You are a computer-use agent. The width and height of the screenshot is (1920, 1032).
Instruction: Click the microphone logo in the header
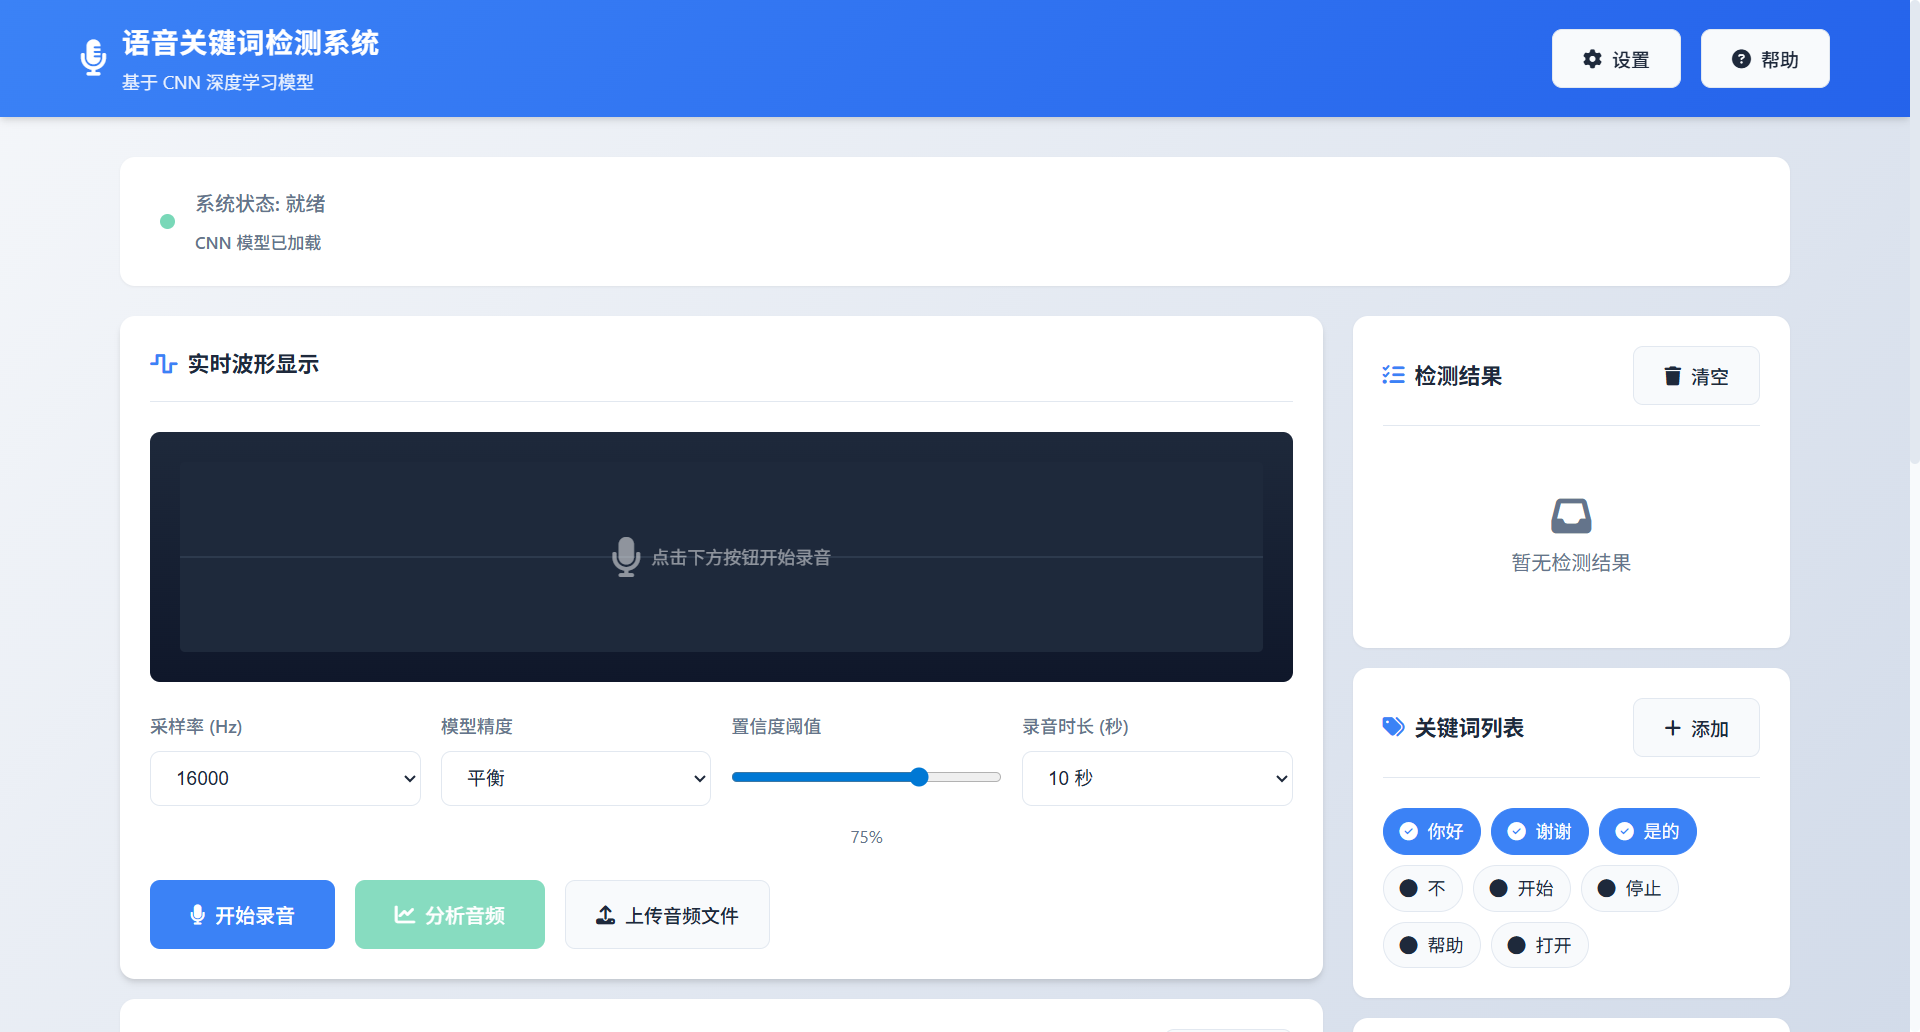[93, 58]
